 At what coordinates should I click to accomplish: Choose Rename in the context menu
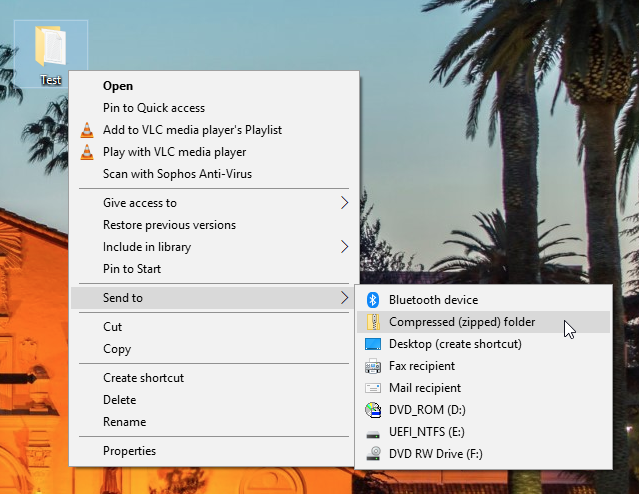[124, 422]
